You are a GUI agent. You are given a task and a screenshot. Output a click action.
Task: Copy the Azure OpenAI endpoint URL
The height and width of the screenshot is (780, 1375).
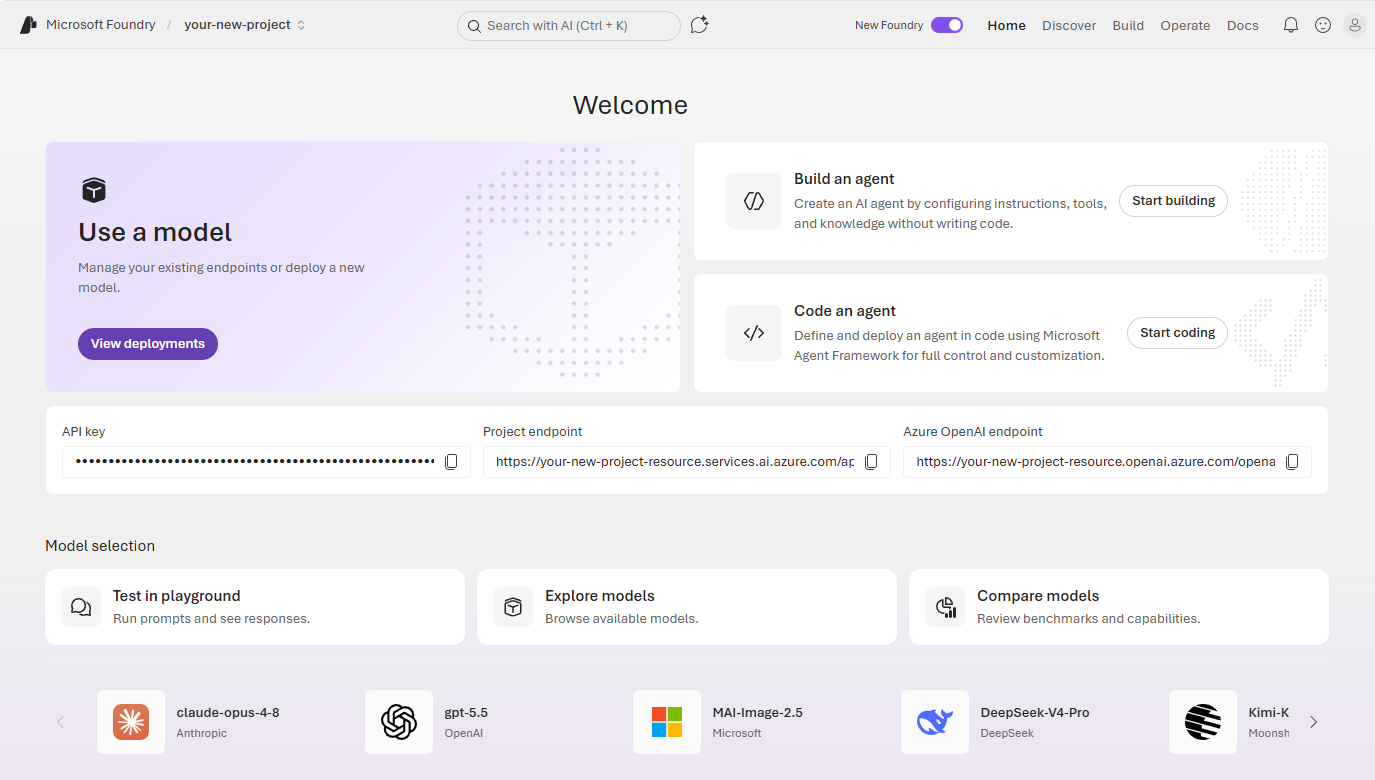pyautogui.click(x=1292, y=462)
